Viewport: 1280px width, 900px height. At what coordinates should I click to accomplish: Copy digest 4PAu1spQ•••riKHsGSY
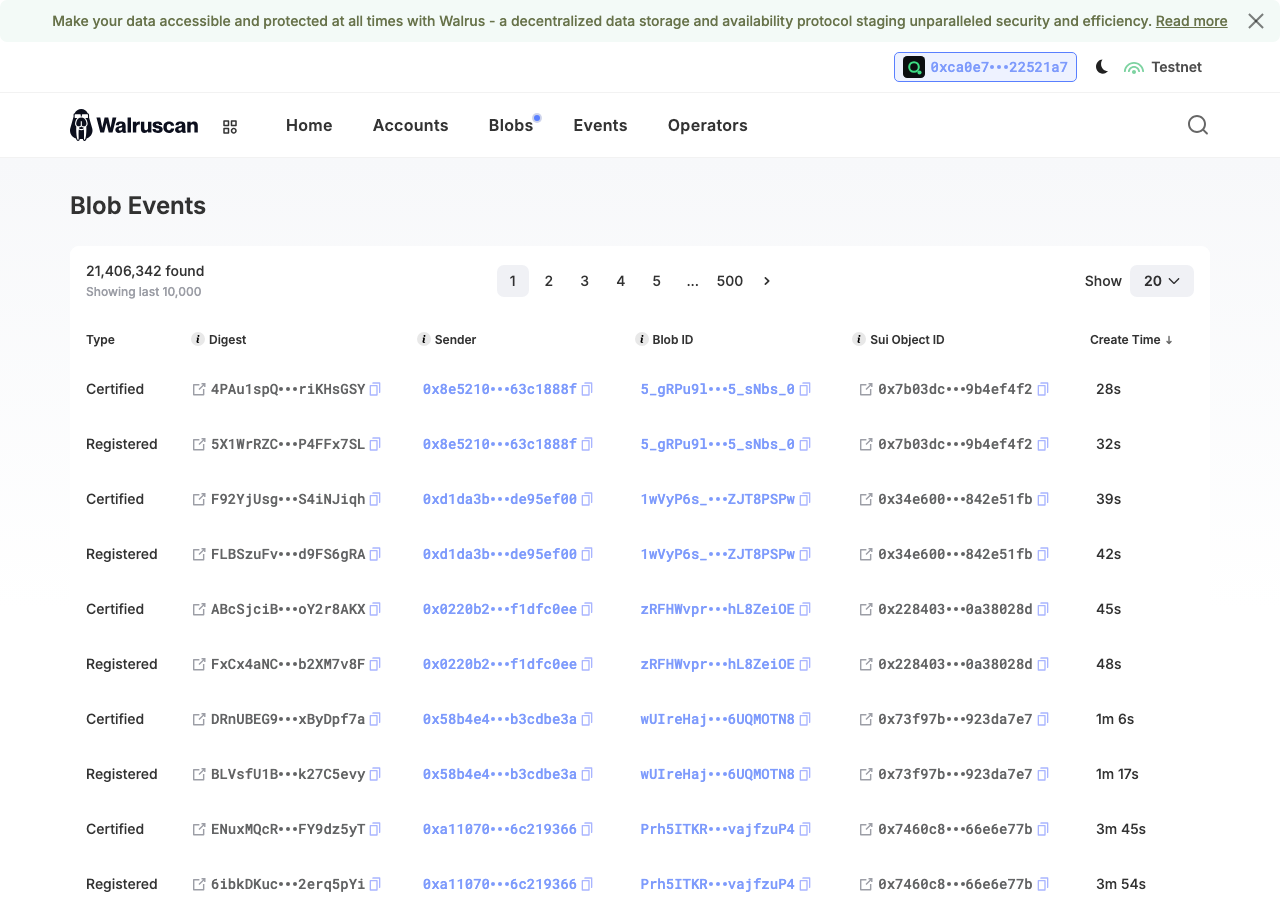[375, 389]
